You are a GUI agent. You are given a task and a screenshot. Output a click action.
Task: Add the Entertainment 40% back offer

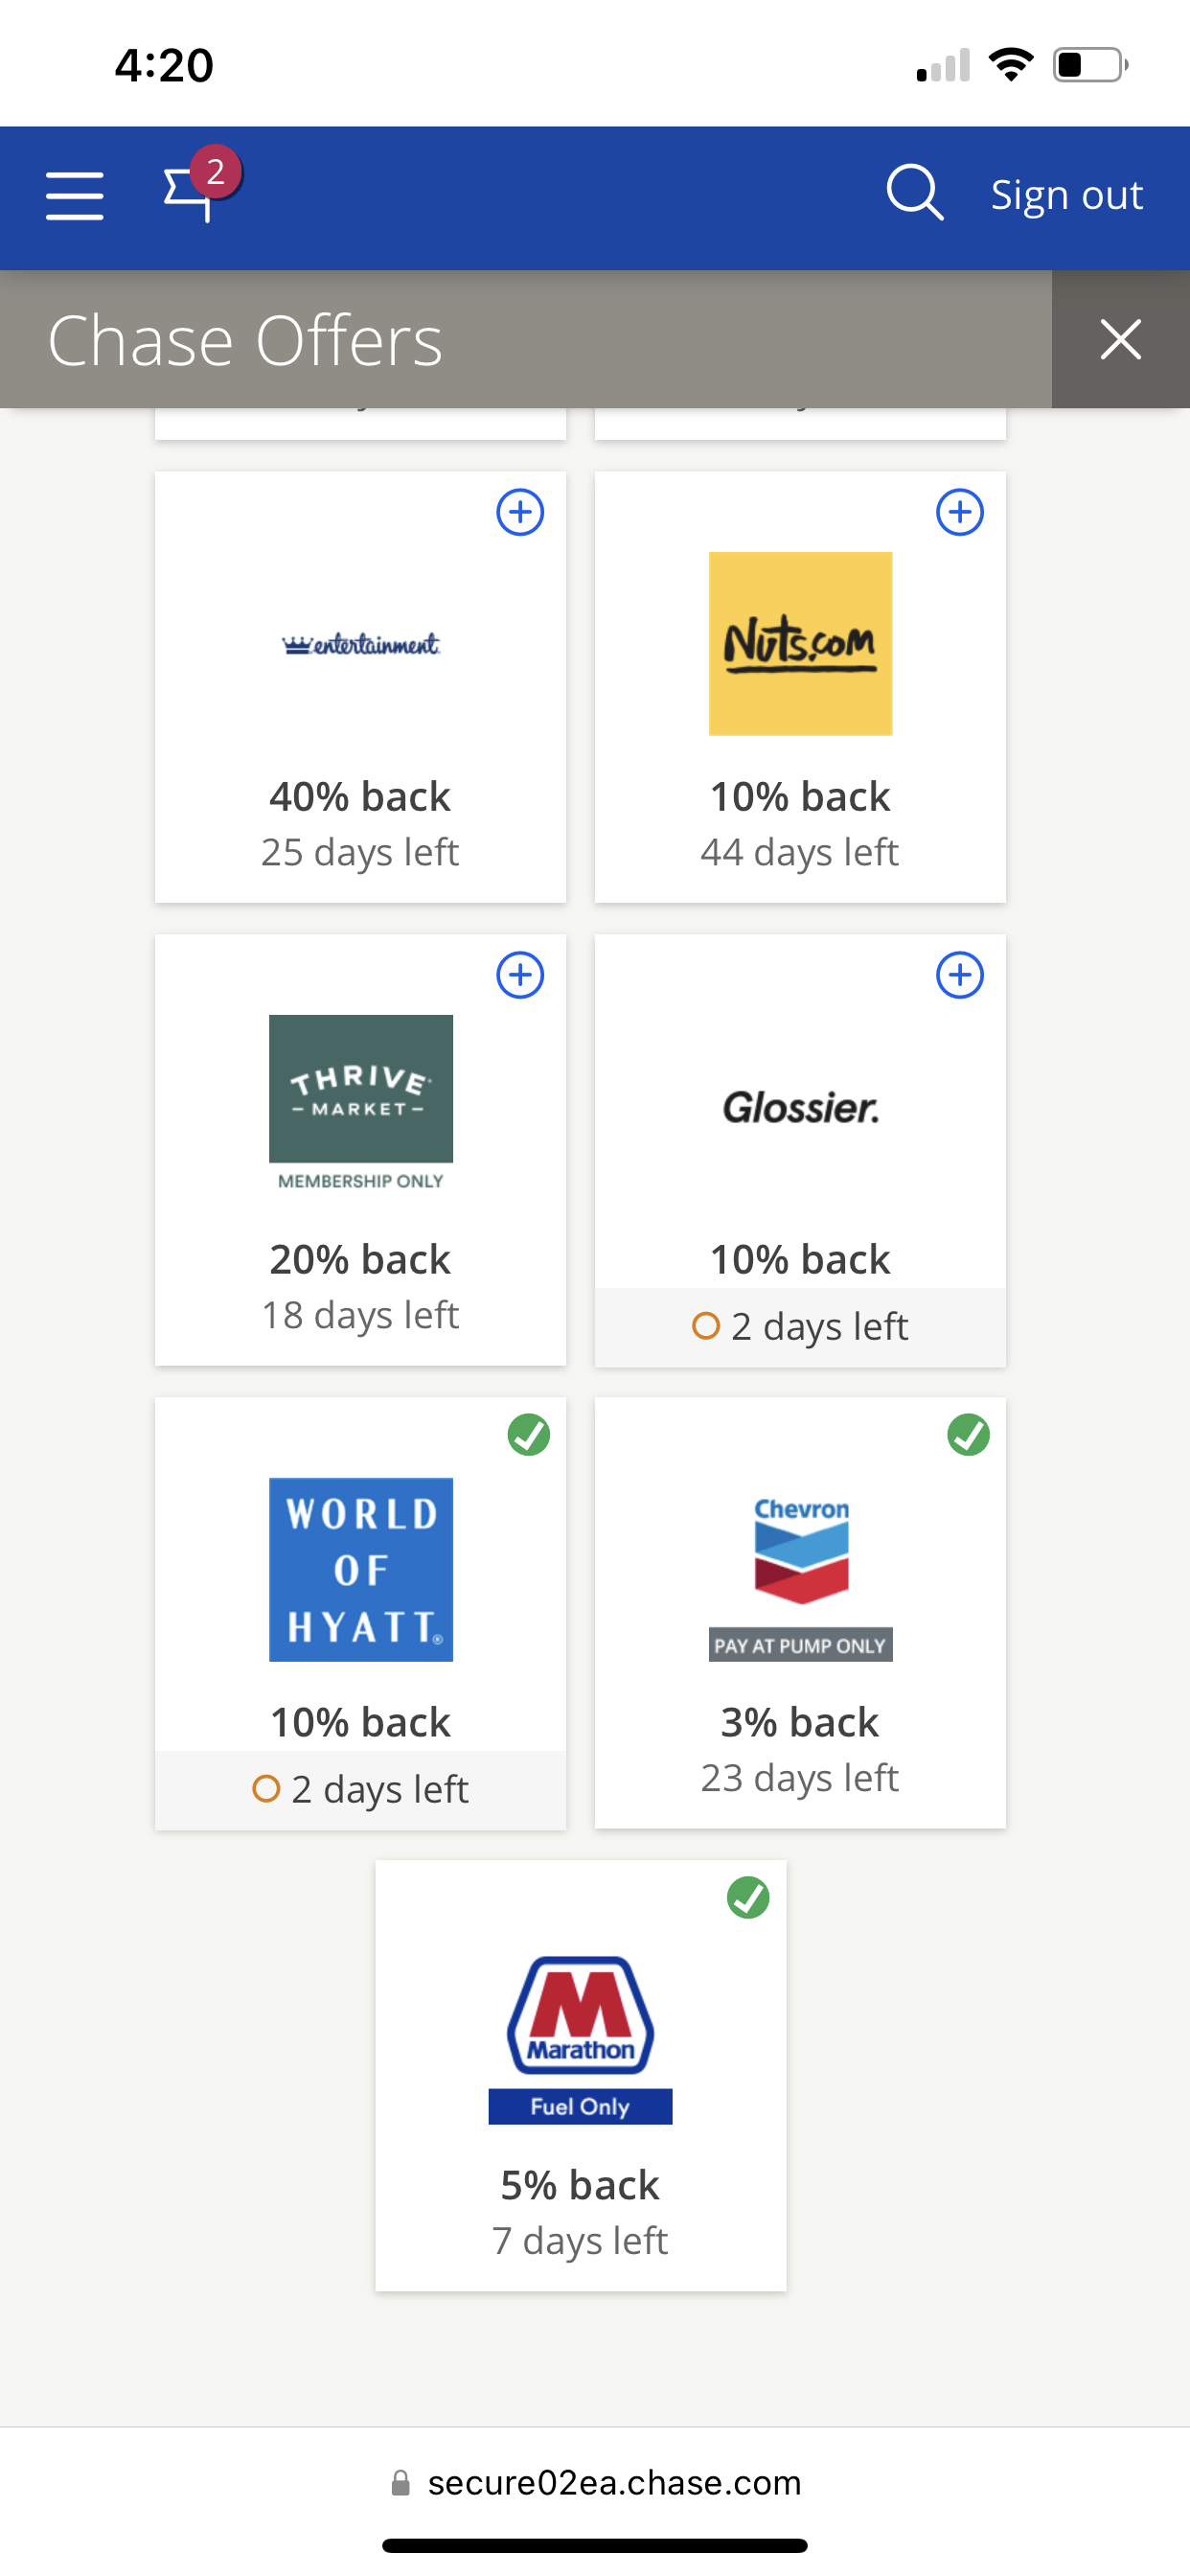520,513
